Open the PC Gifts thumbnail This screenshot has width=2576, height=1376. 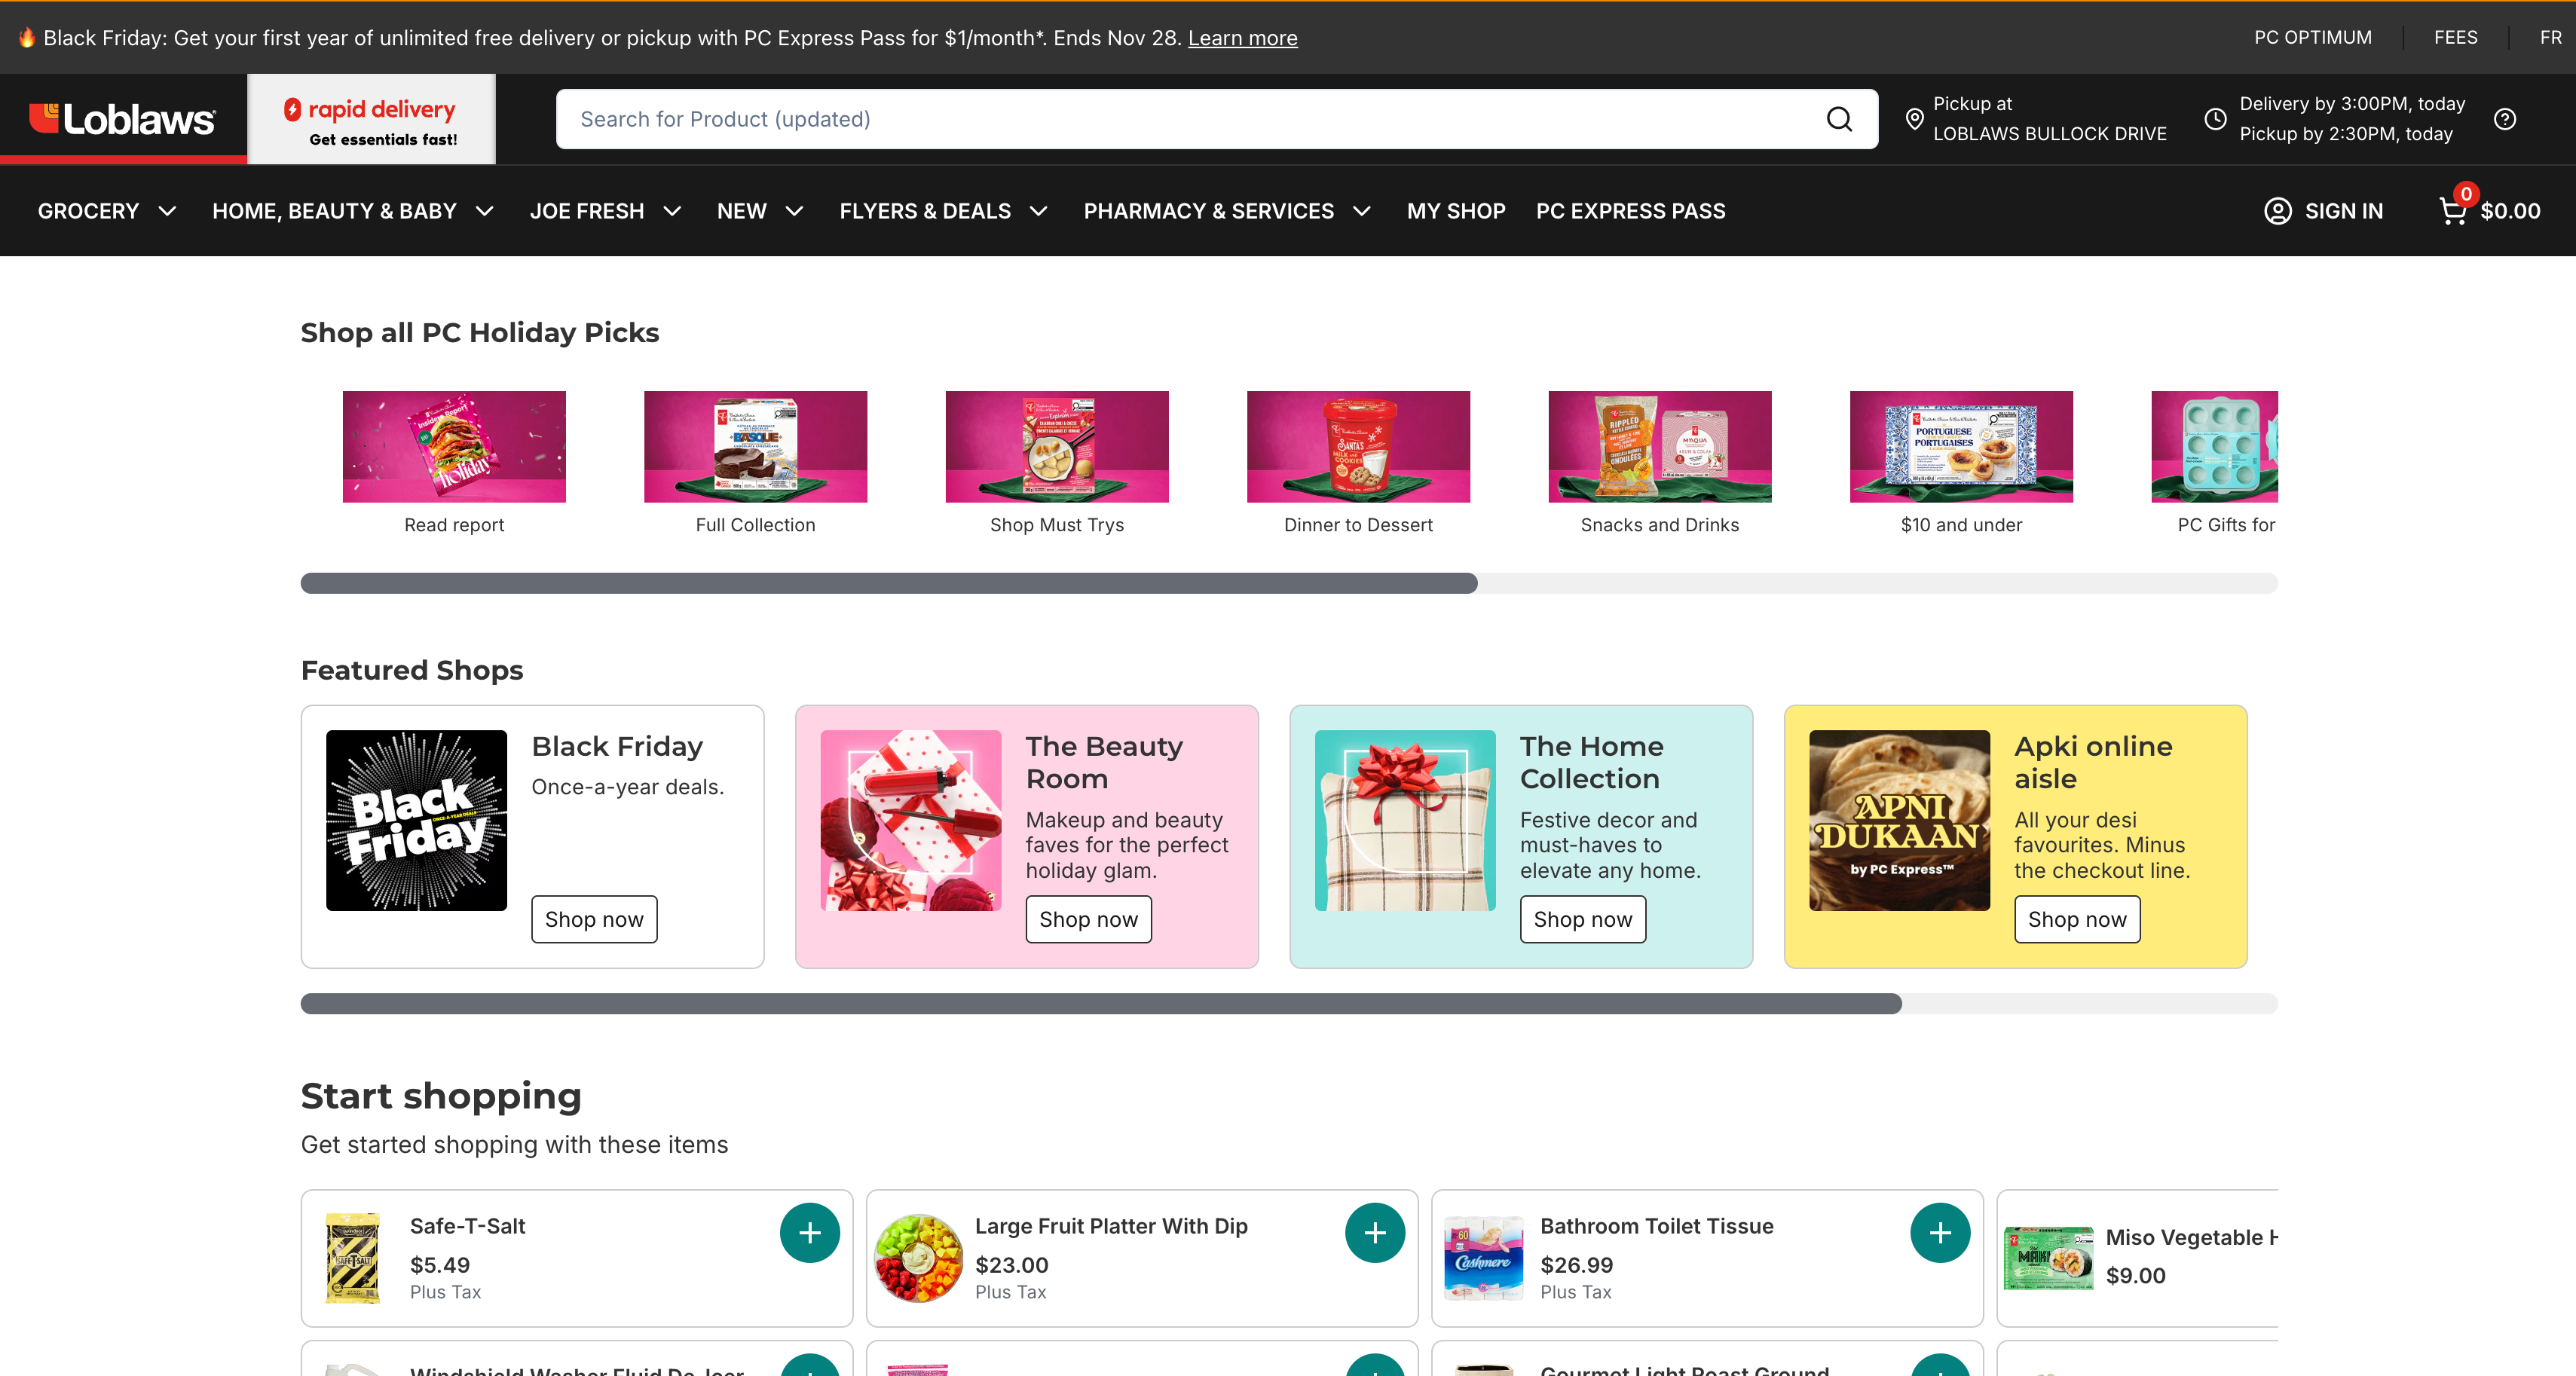coord(2215,446)
